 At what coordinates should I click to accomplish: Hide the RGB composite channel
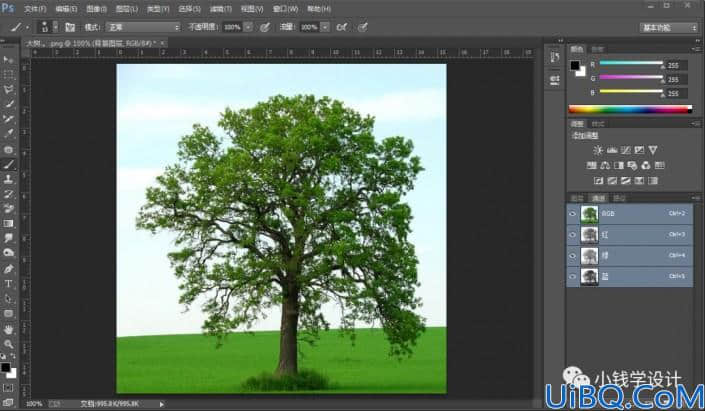[x=572, y=214]
